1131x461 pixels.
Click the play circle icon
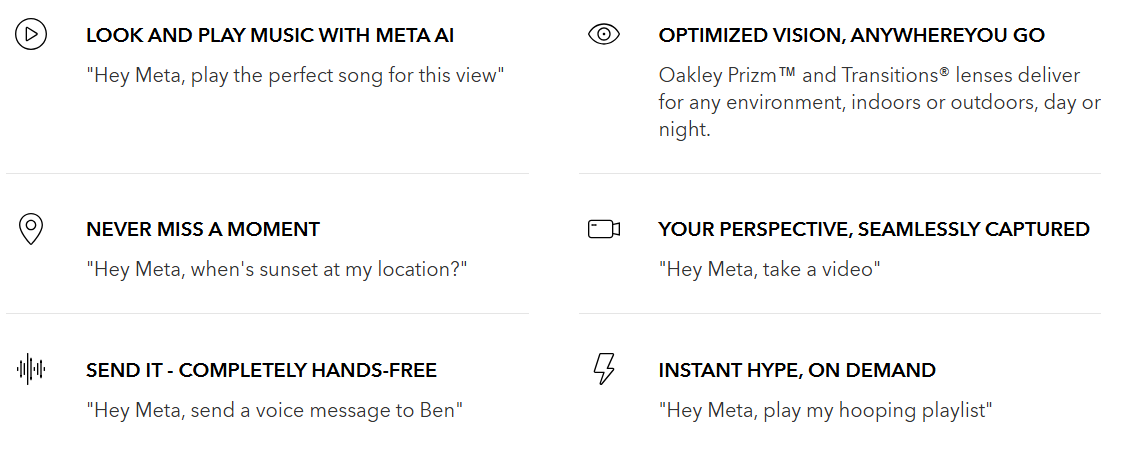tap(31, 35)
